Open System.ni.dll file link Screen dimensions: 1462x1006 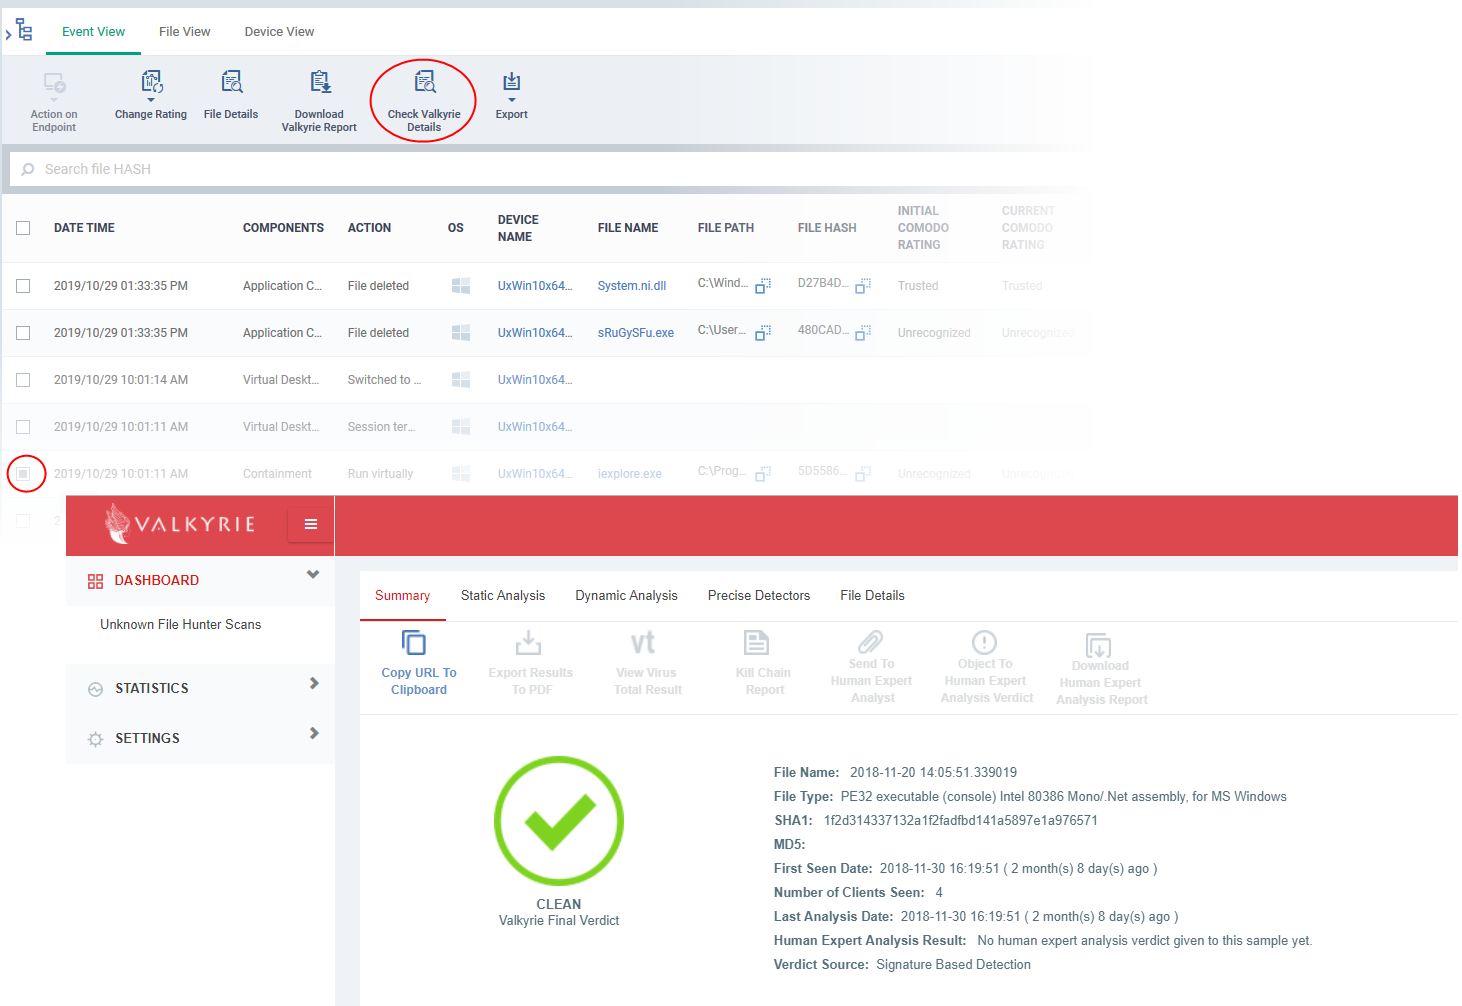[632, 286]
